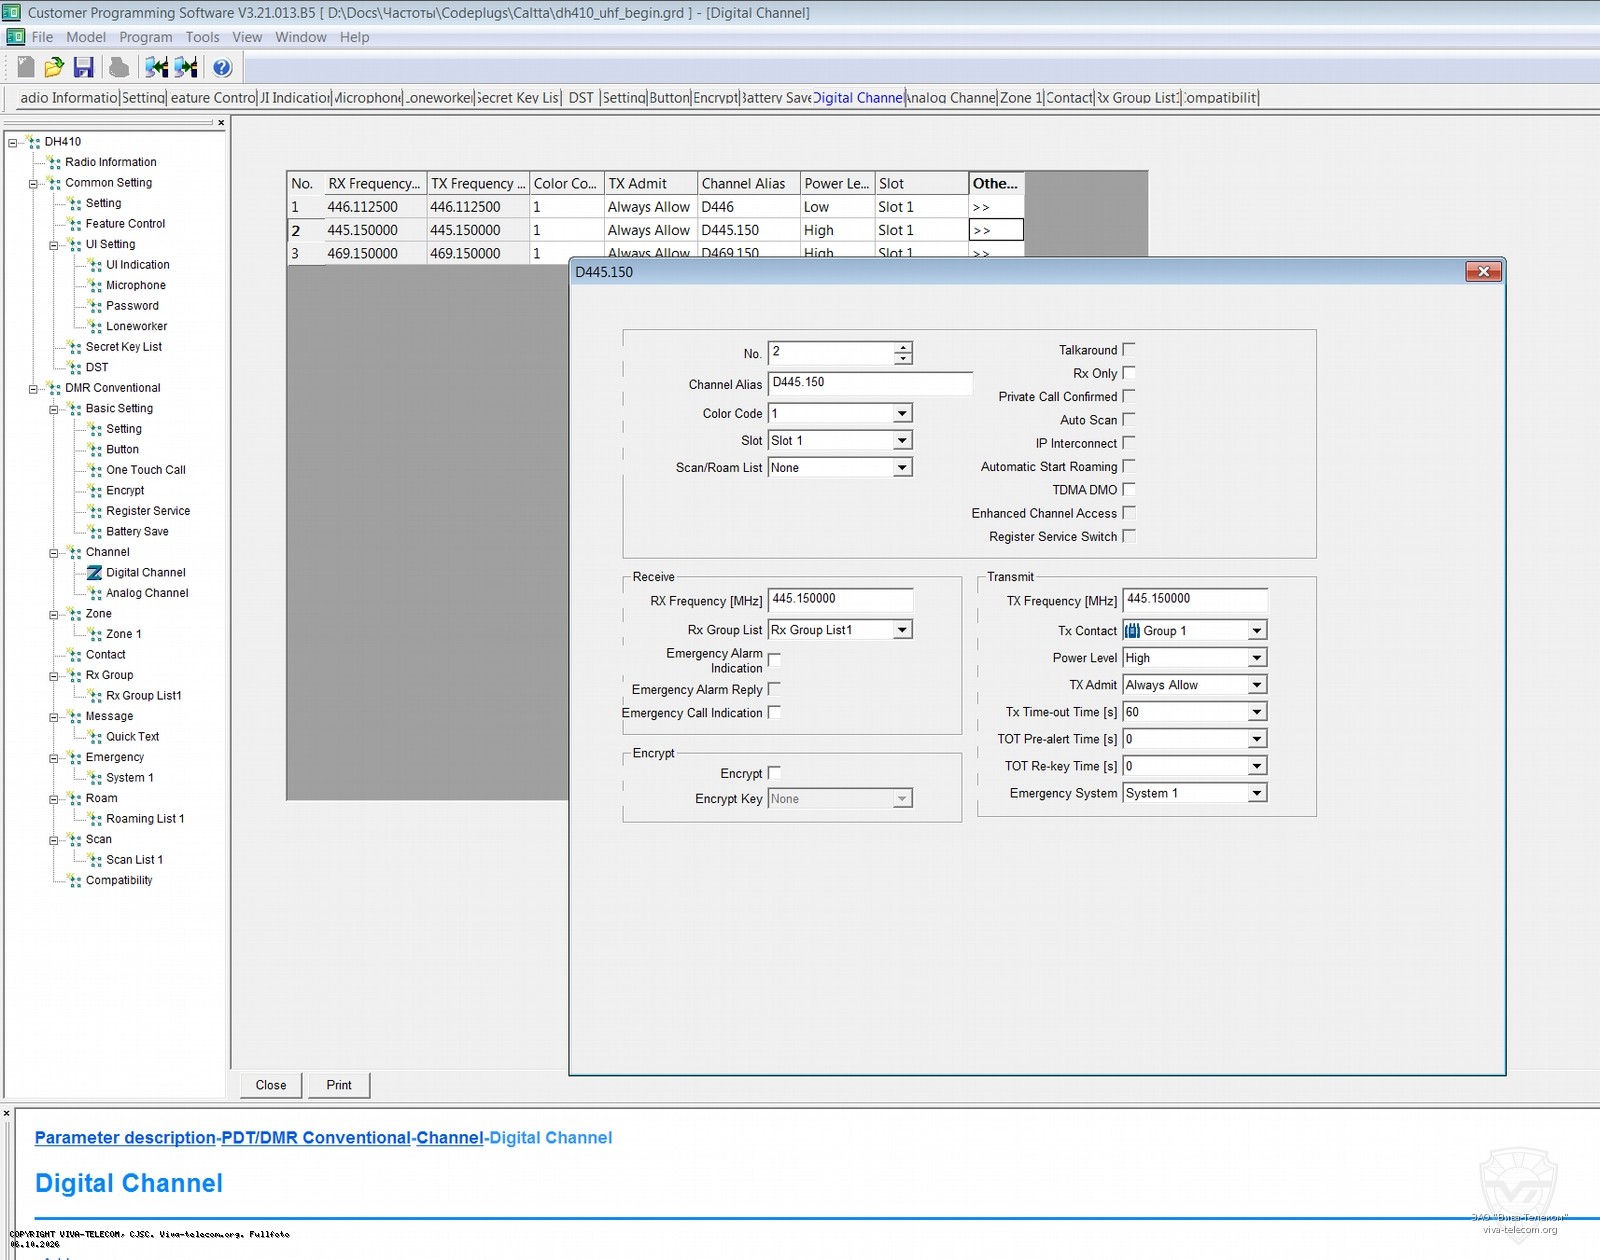Viewport: 1600px width, 1260px height.
Task: Enable the Encrypt checkbox
Action: coord(774,773)
